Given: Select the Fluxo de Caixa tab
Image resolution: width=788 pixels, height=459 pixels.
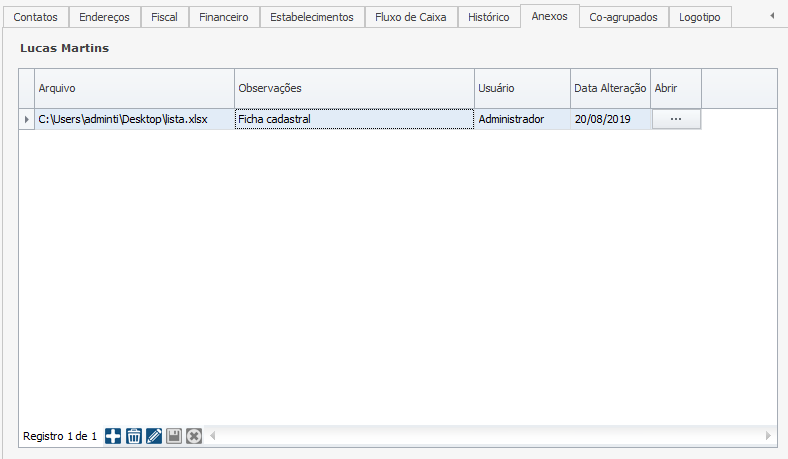Looking at the screenshot, I should pyautogui.click(x=411, y=17).
